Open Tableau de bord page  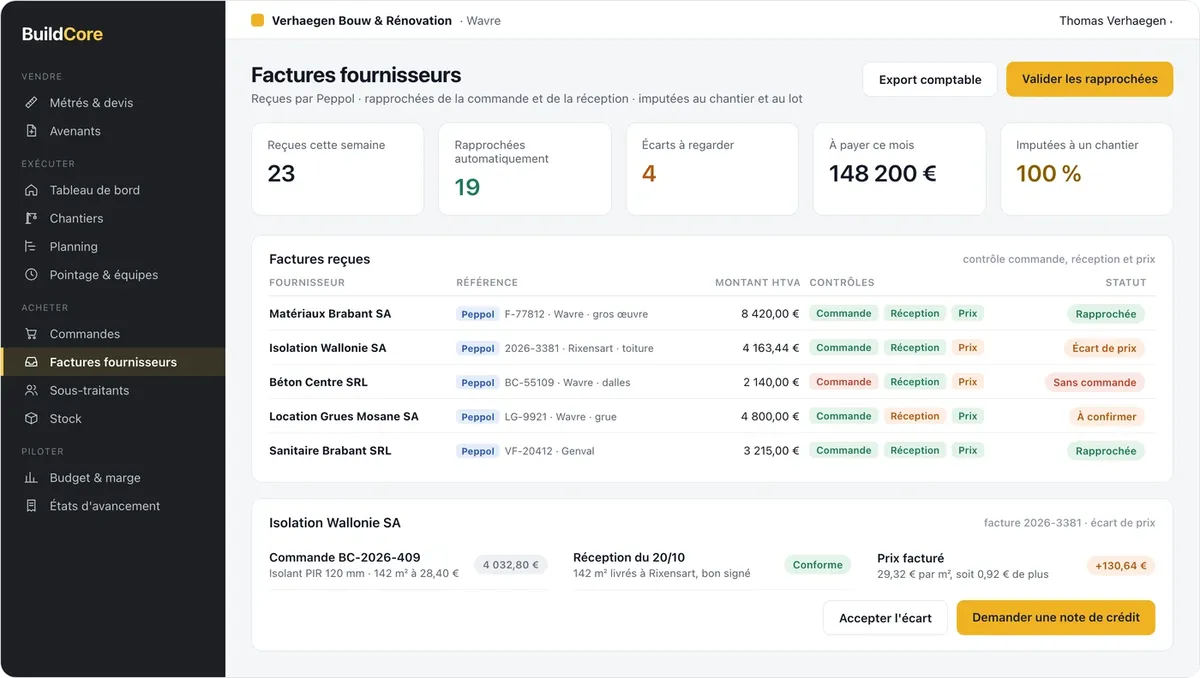(x=112, y=190)
